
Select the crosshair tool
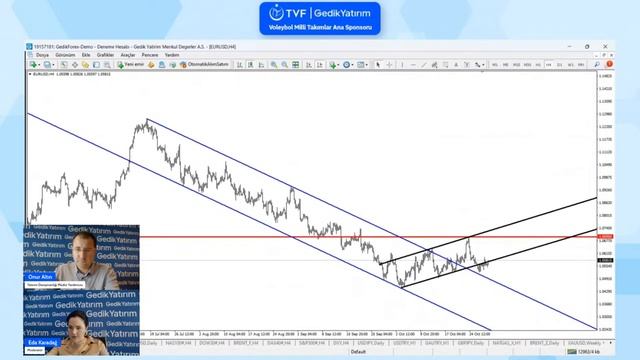coord(389,64)
